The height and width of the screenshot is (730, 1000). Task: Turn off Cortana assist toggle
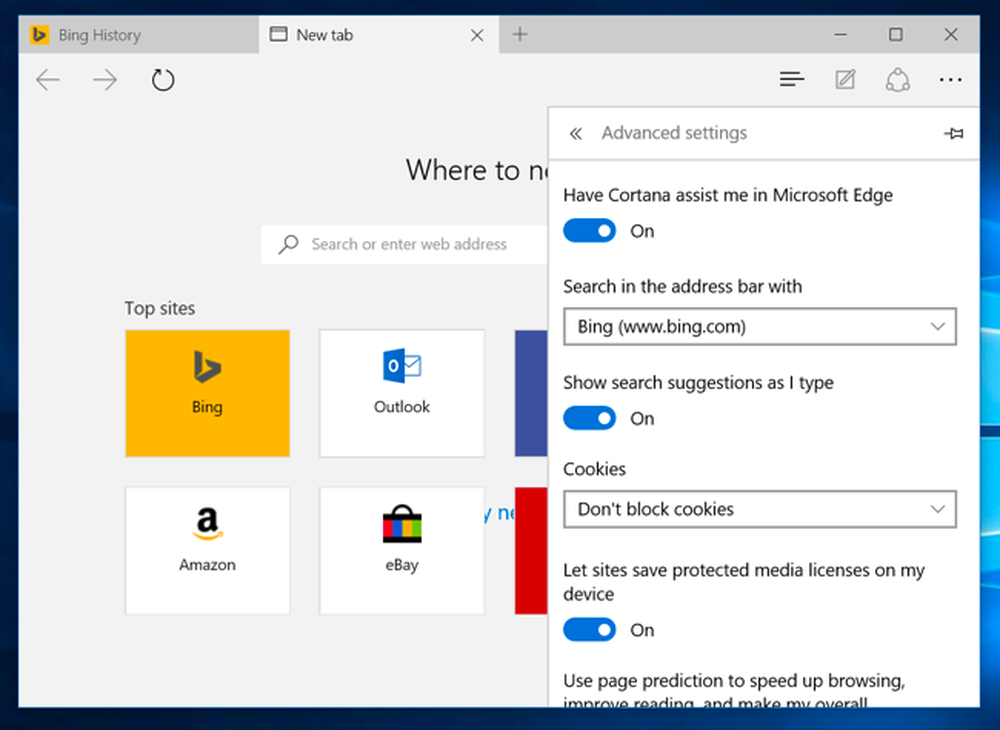[589, 231]
